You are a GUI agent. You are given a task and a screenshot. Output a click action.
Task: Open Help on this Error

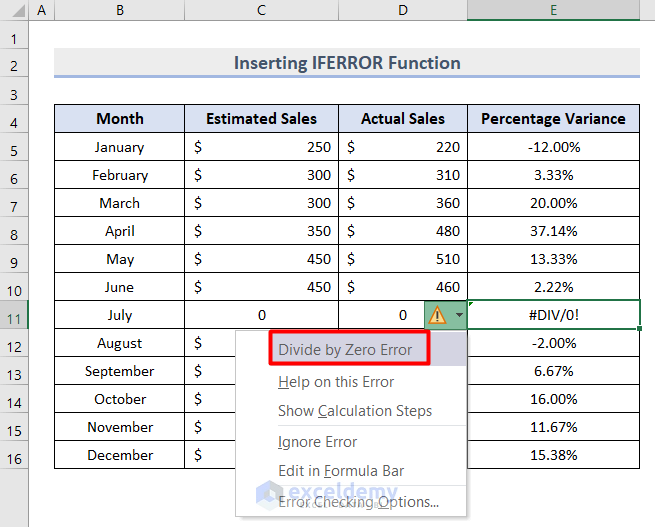[x=336, y=382]
